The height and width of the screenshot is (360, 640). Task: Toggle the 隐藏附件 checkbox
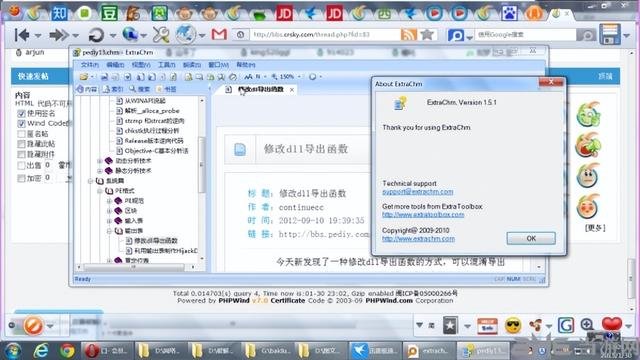pyautogui.click(x=21, y=154)
